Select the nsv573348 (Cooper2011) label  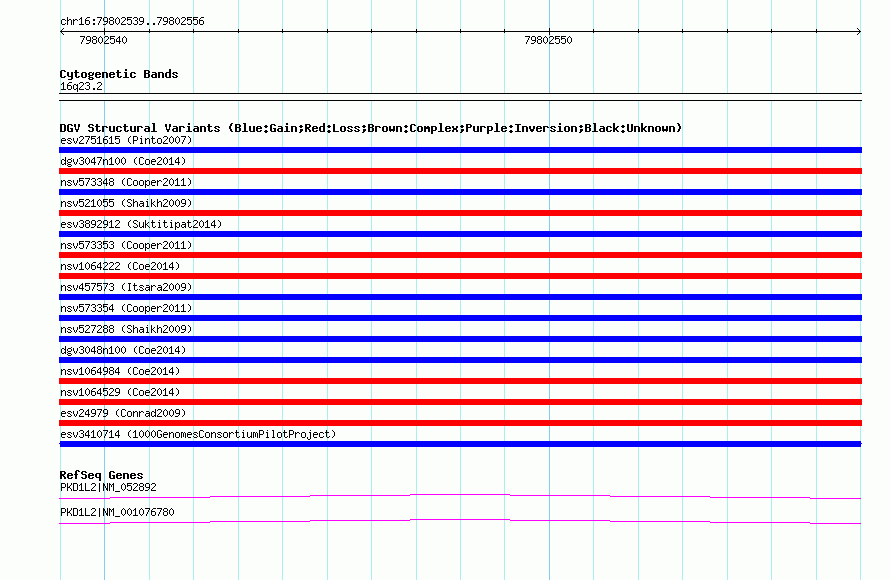126,182
